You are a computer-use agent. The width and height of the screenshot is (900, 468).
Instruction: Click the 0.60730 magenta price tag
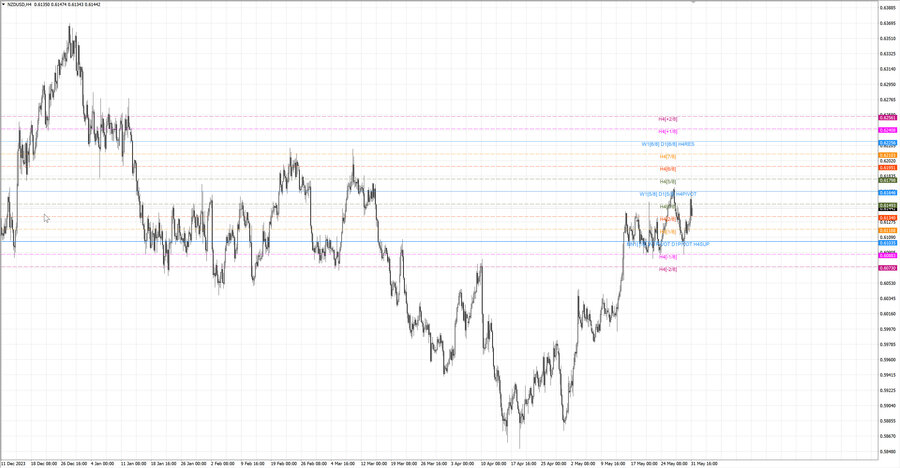coord(888,268)
